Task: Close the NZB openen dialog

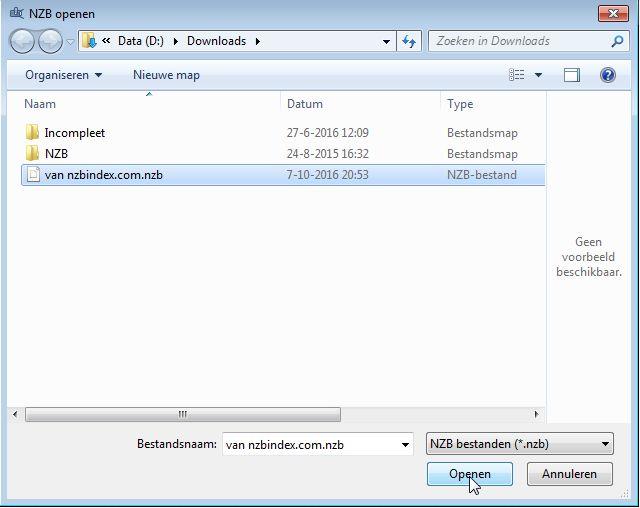Action: (613, 13)
